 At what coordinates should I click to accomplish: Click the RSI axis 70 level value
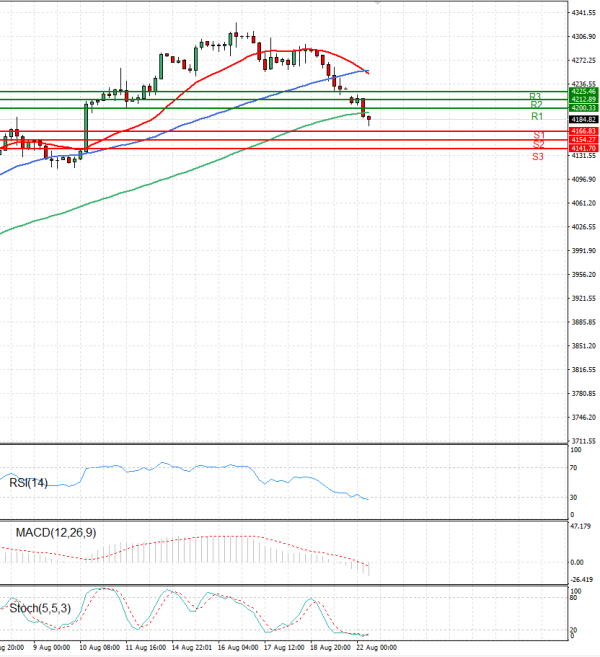tap(574, 468)
